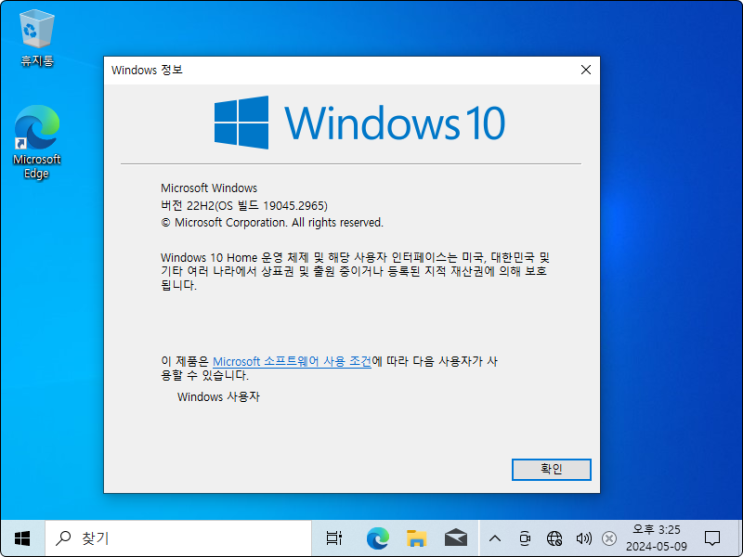Open the clock and date display

pos(656,539)
